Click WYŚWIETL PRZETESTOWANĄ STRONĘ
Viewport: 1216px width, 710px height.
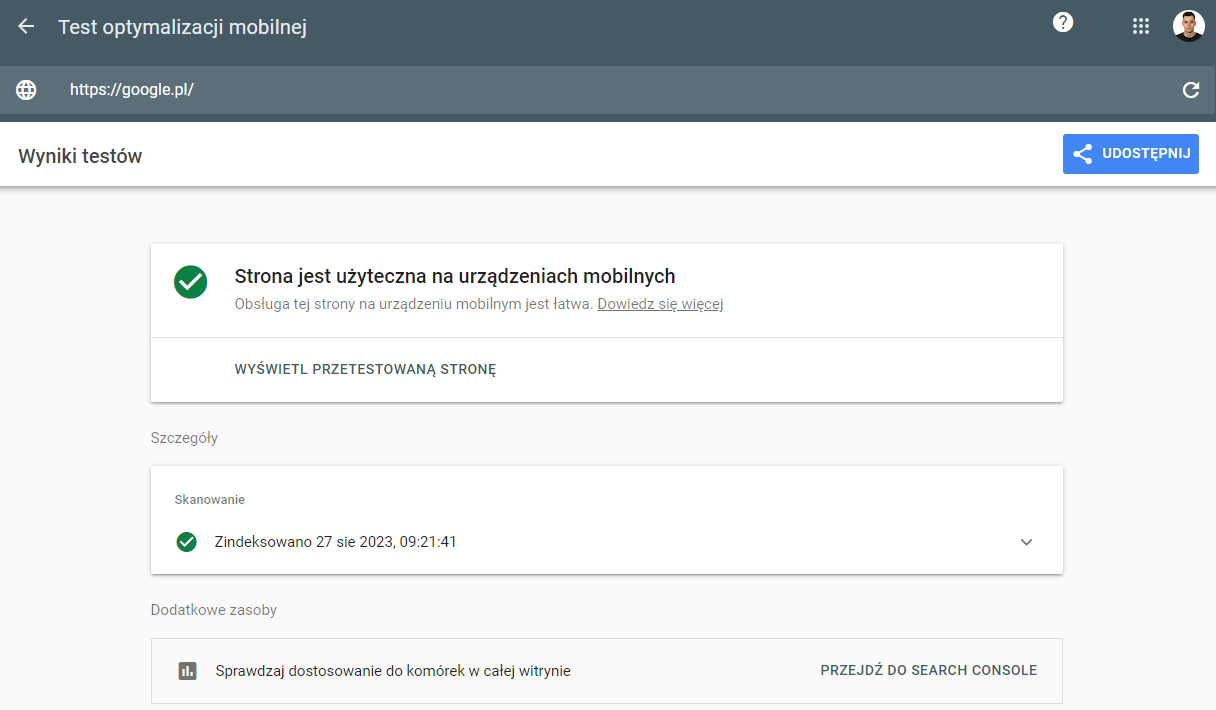pyautogui.click(x=365, y=369)
